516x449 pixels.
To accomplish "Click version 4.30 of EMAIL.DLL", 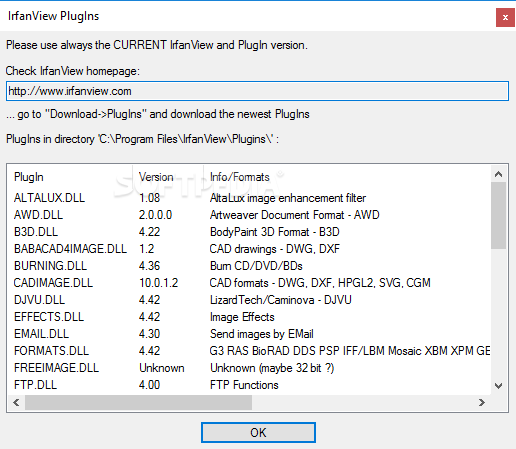I will pyautogui.click(x=150, y=334).
